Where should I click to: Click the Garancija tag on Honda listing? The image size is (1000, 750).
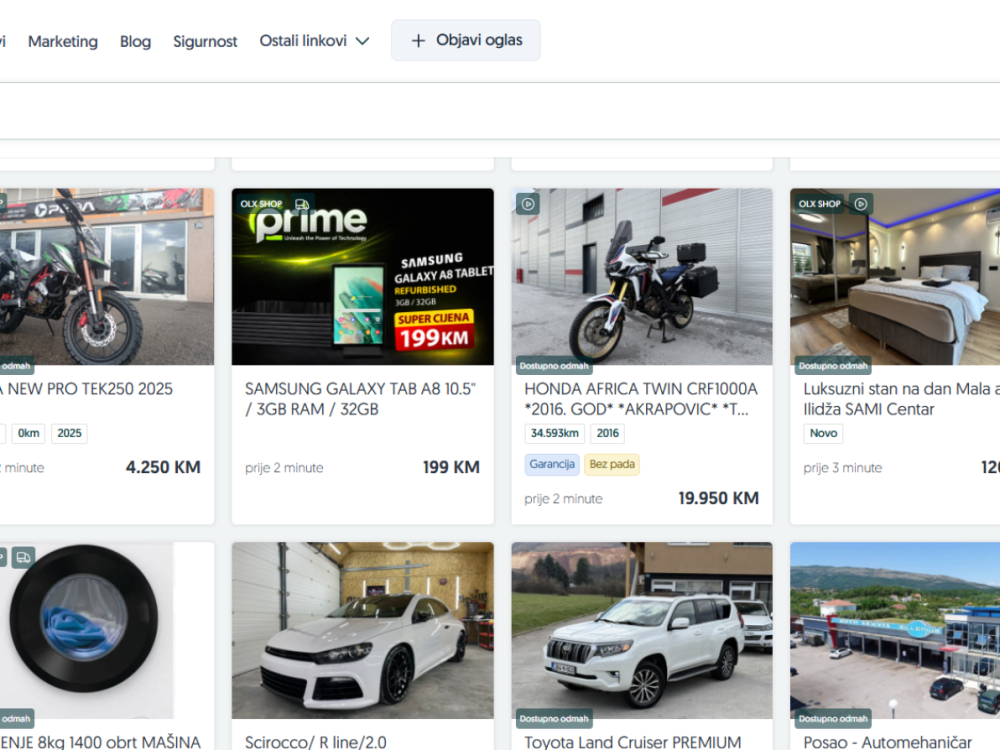tap(552, 465)
